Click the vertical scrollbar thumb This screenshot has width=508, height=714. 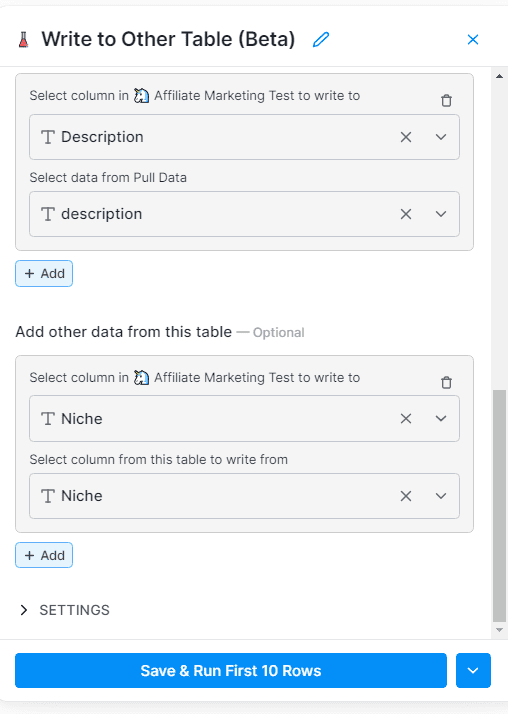(499, 505)
